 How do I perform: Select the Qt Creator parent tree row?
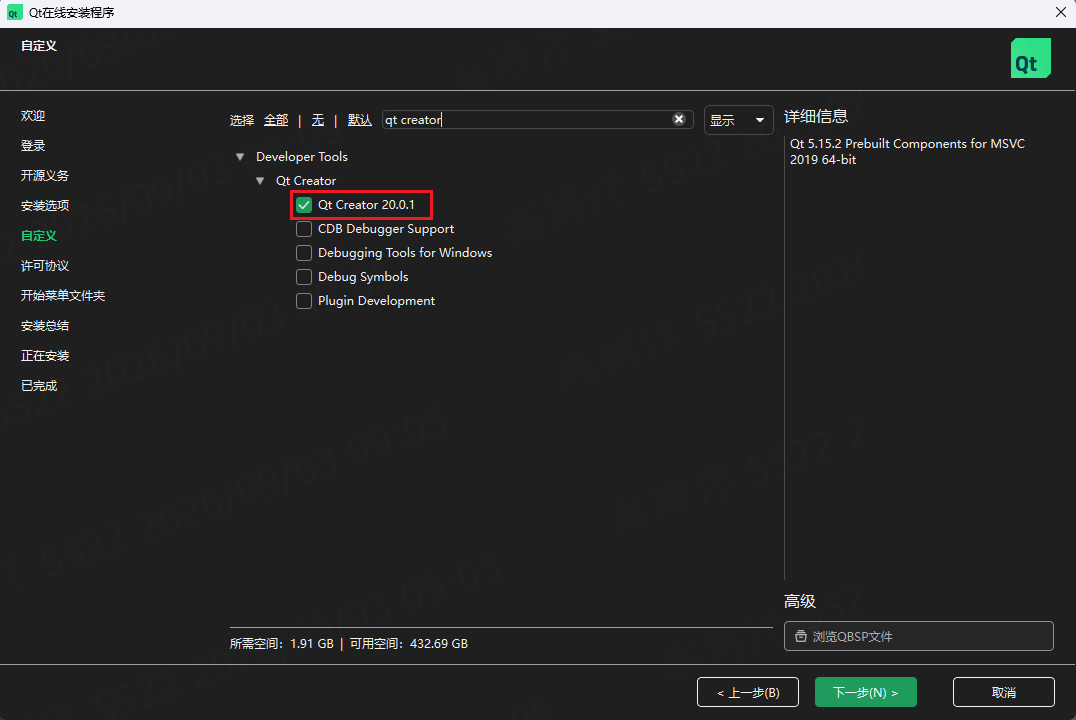pos(306,181)
